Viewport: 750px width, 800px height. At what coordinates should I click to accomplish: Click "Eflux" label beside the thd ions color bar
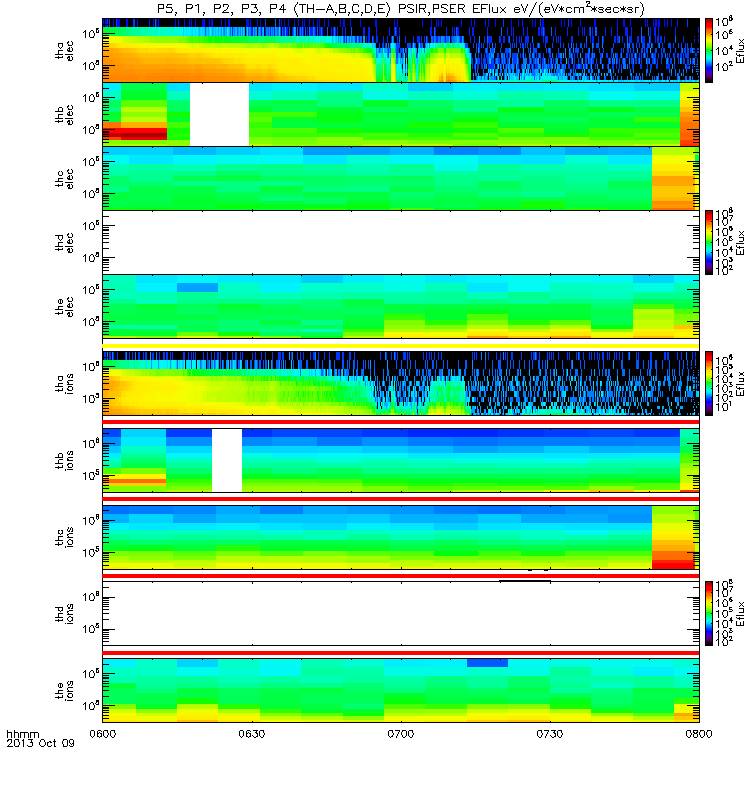(x=740, y=614)
